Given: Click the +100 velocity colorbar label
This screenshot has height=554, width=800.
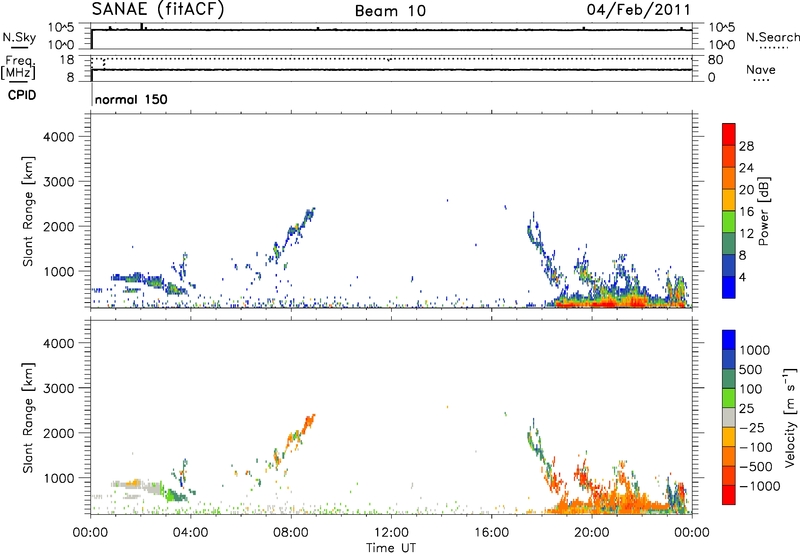Looking at the screenshot, I should coord(751,389).
